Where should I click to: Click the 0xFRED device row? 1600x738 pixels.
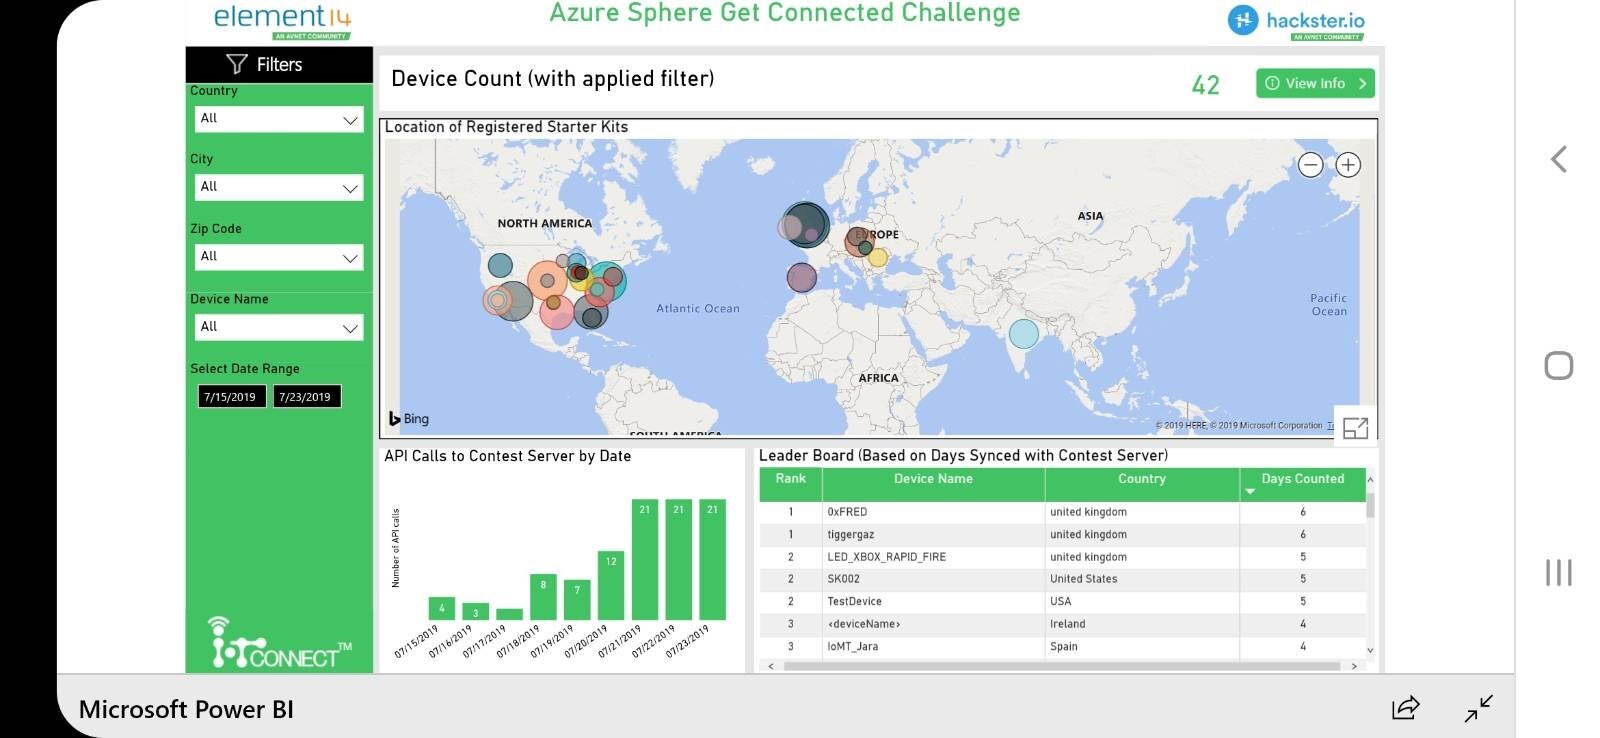pyautogui.click(x=1062, y=512)
